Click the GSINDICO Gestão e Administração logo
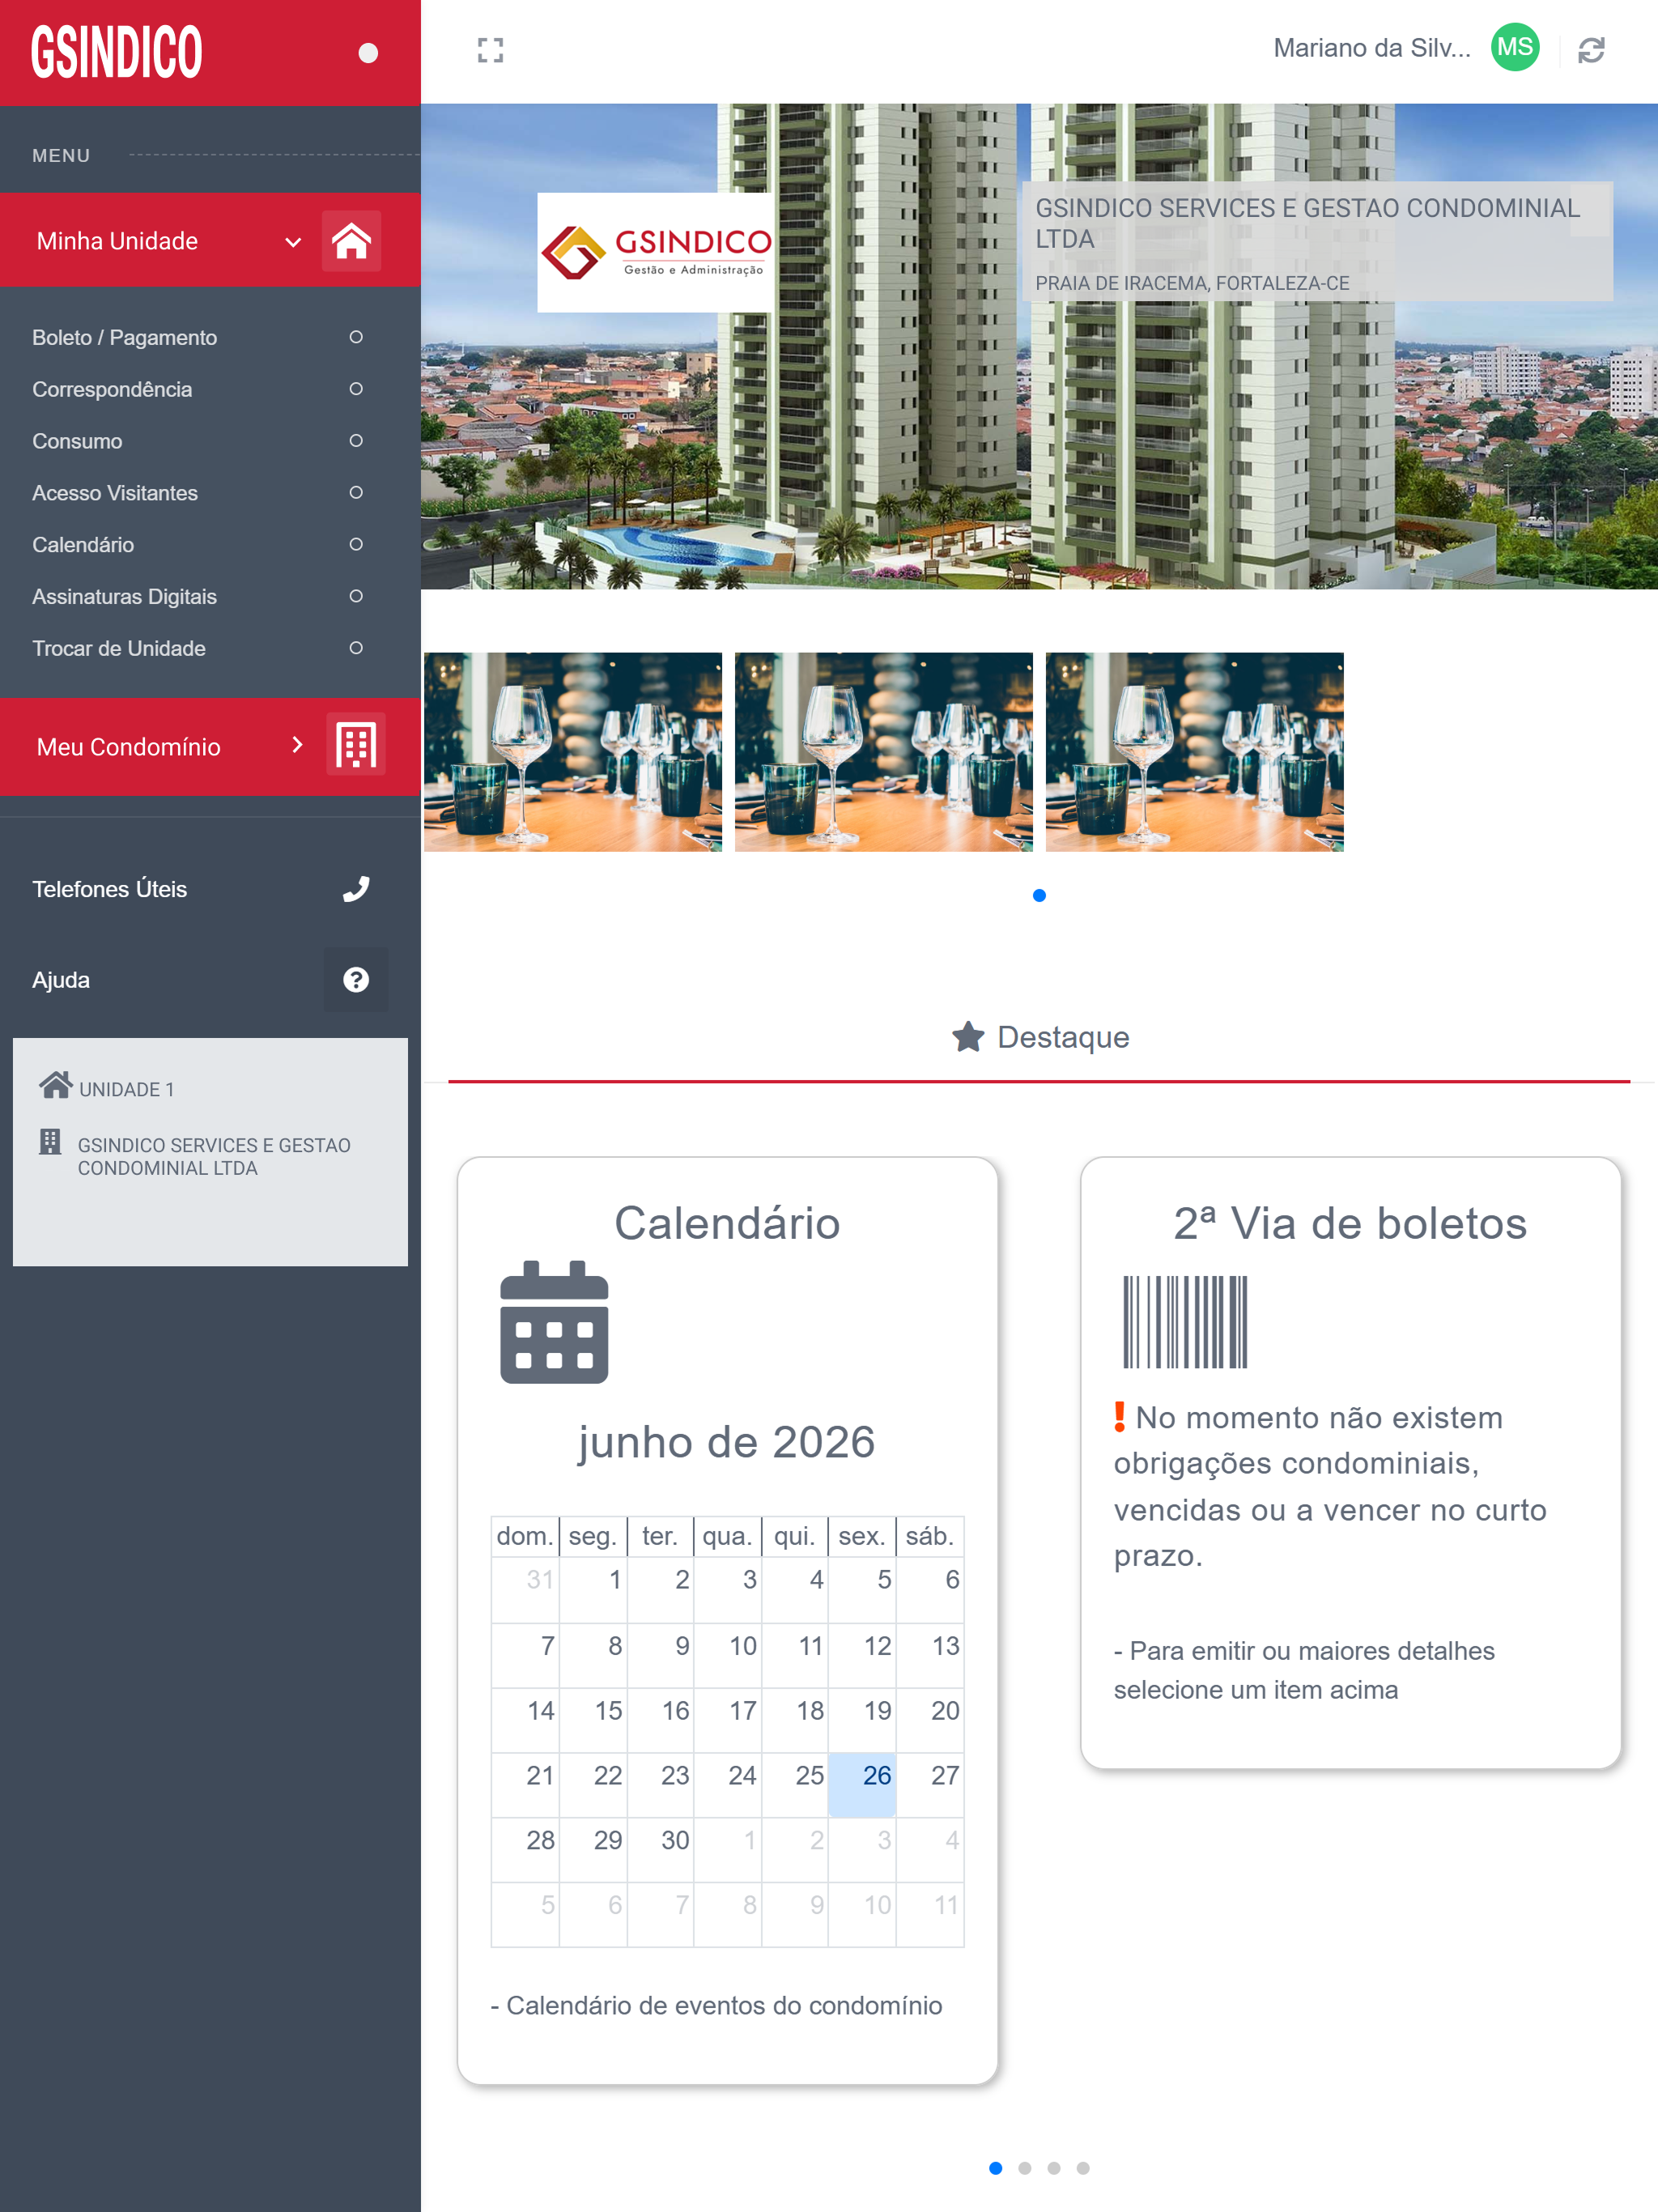This screenshot has height=2212, width=1658. (656, 252)
